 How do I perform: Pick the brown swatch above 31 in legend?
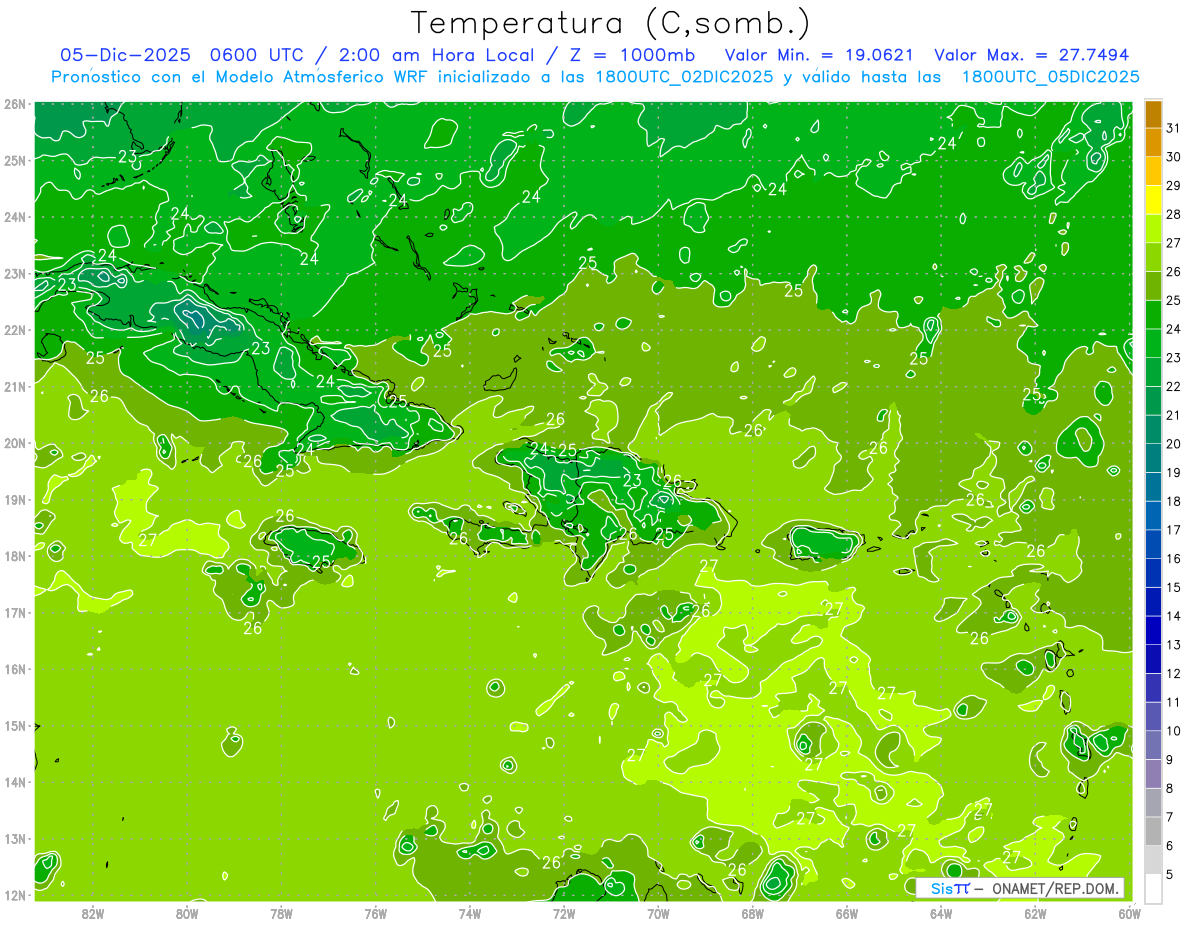click(x=1153, y=114)
